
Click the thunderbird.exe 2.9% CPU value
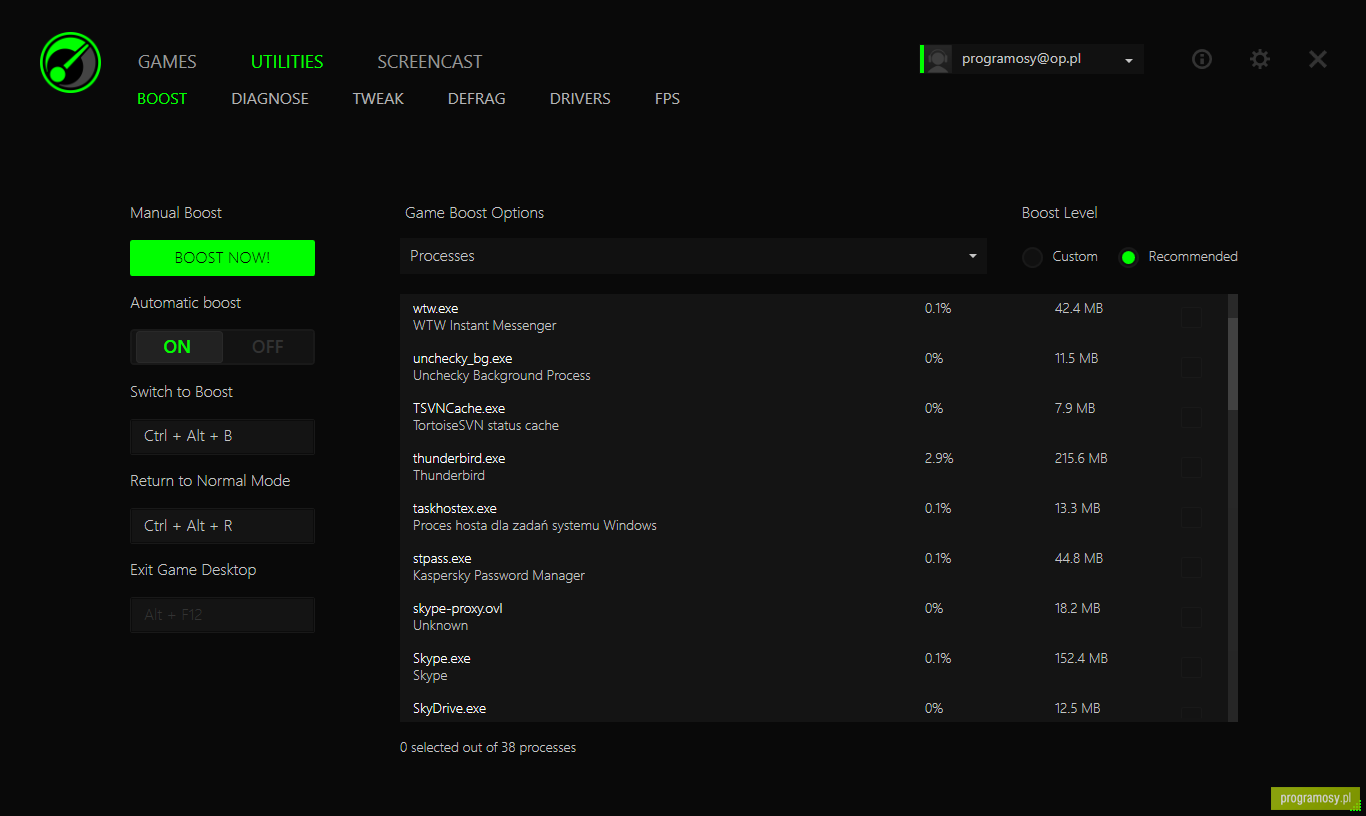pos(939,459)
